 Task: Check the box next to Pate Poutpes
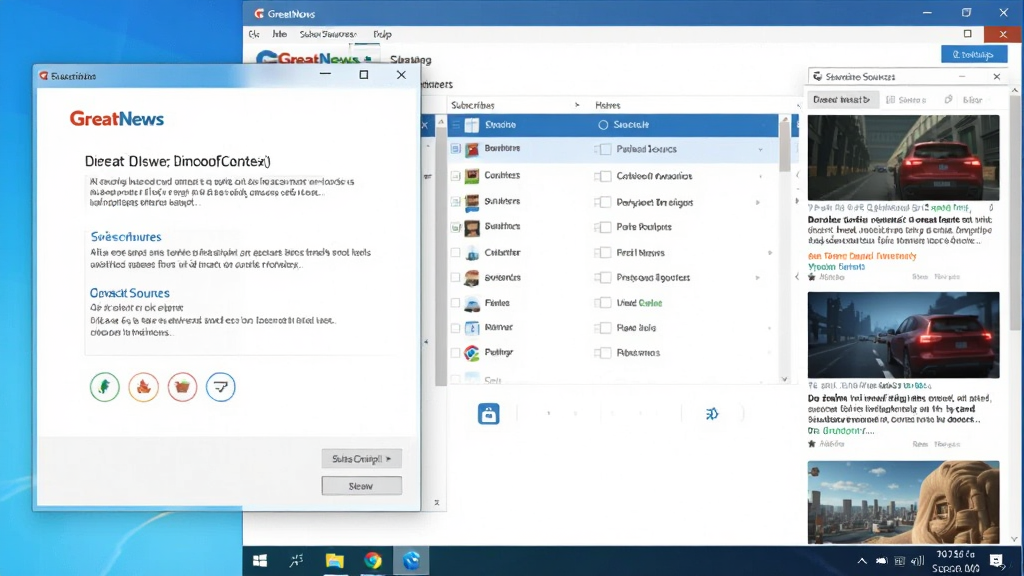605,227
